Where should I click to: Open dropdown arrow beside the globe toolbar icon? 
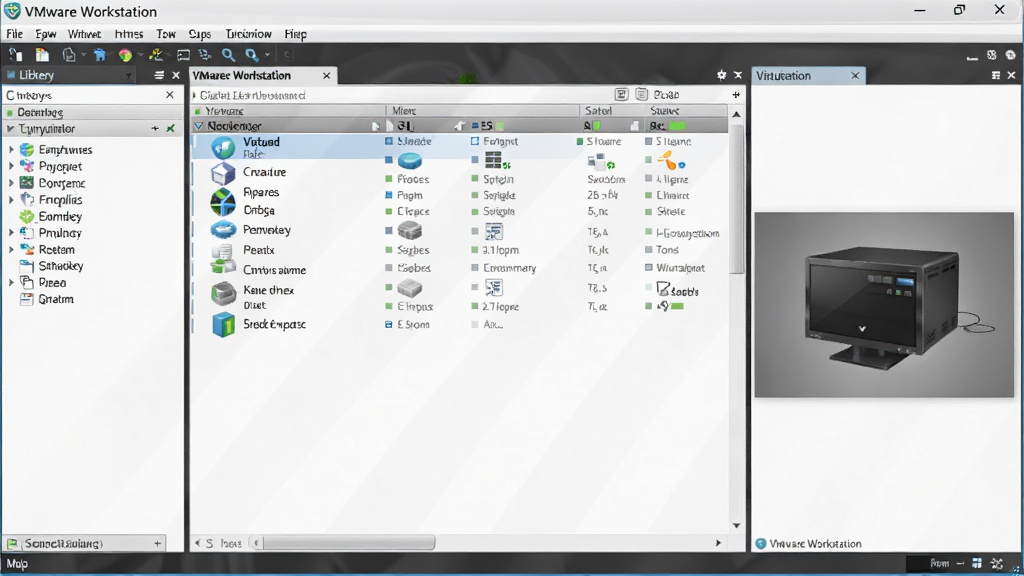140,56
